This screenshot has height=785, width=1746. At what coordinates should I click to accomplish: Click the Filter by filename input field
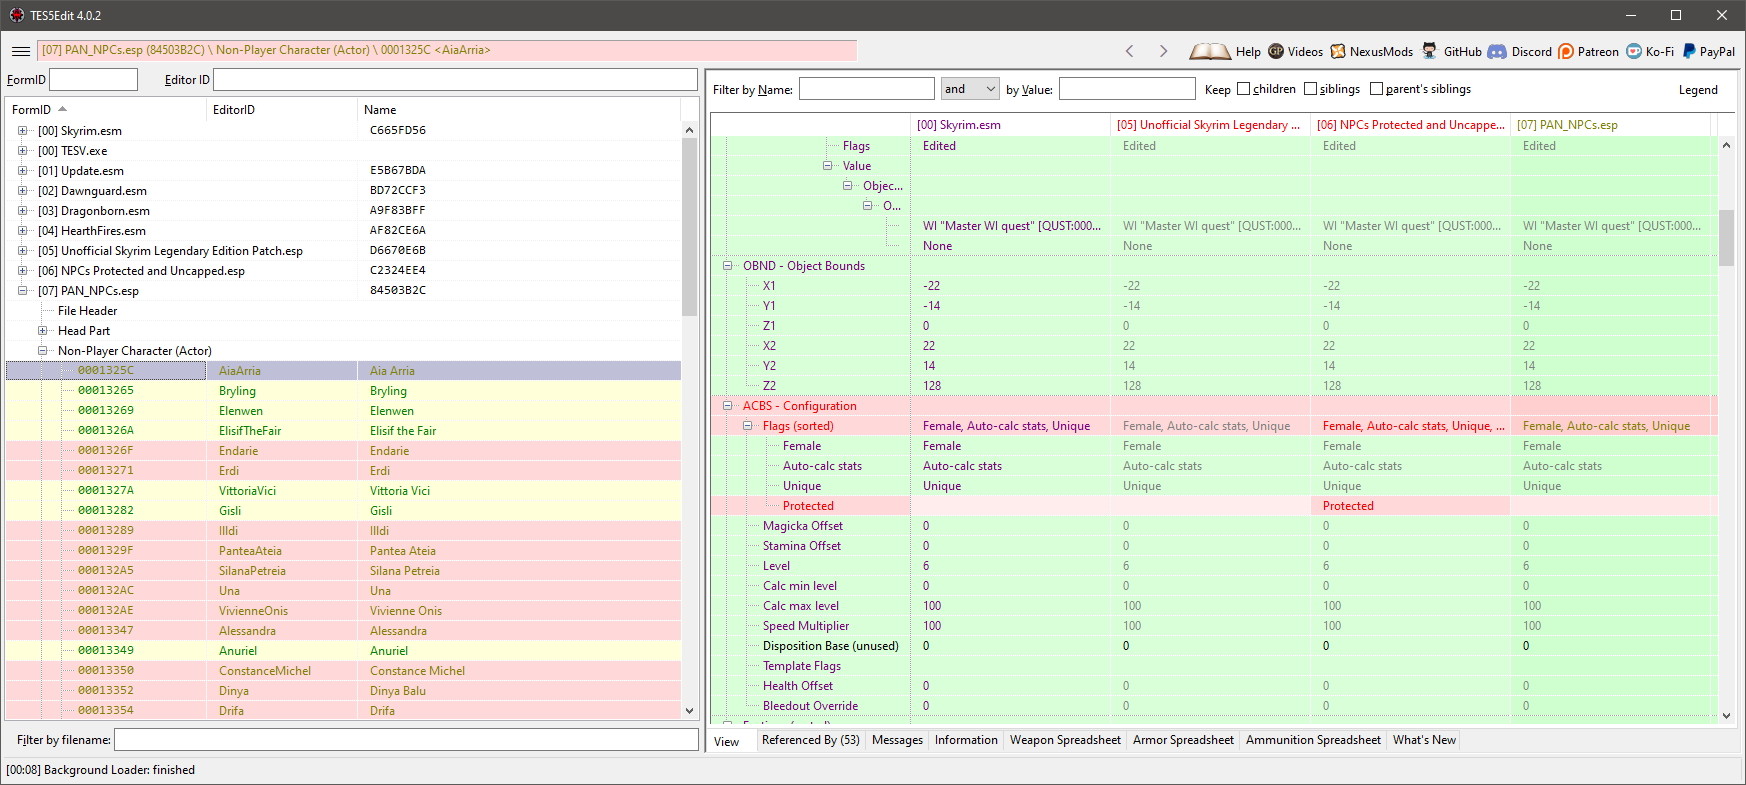[x=406, y=740]
